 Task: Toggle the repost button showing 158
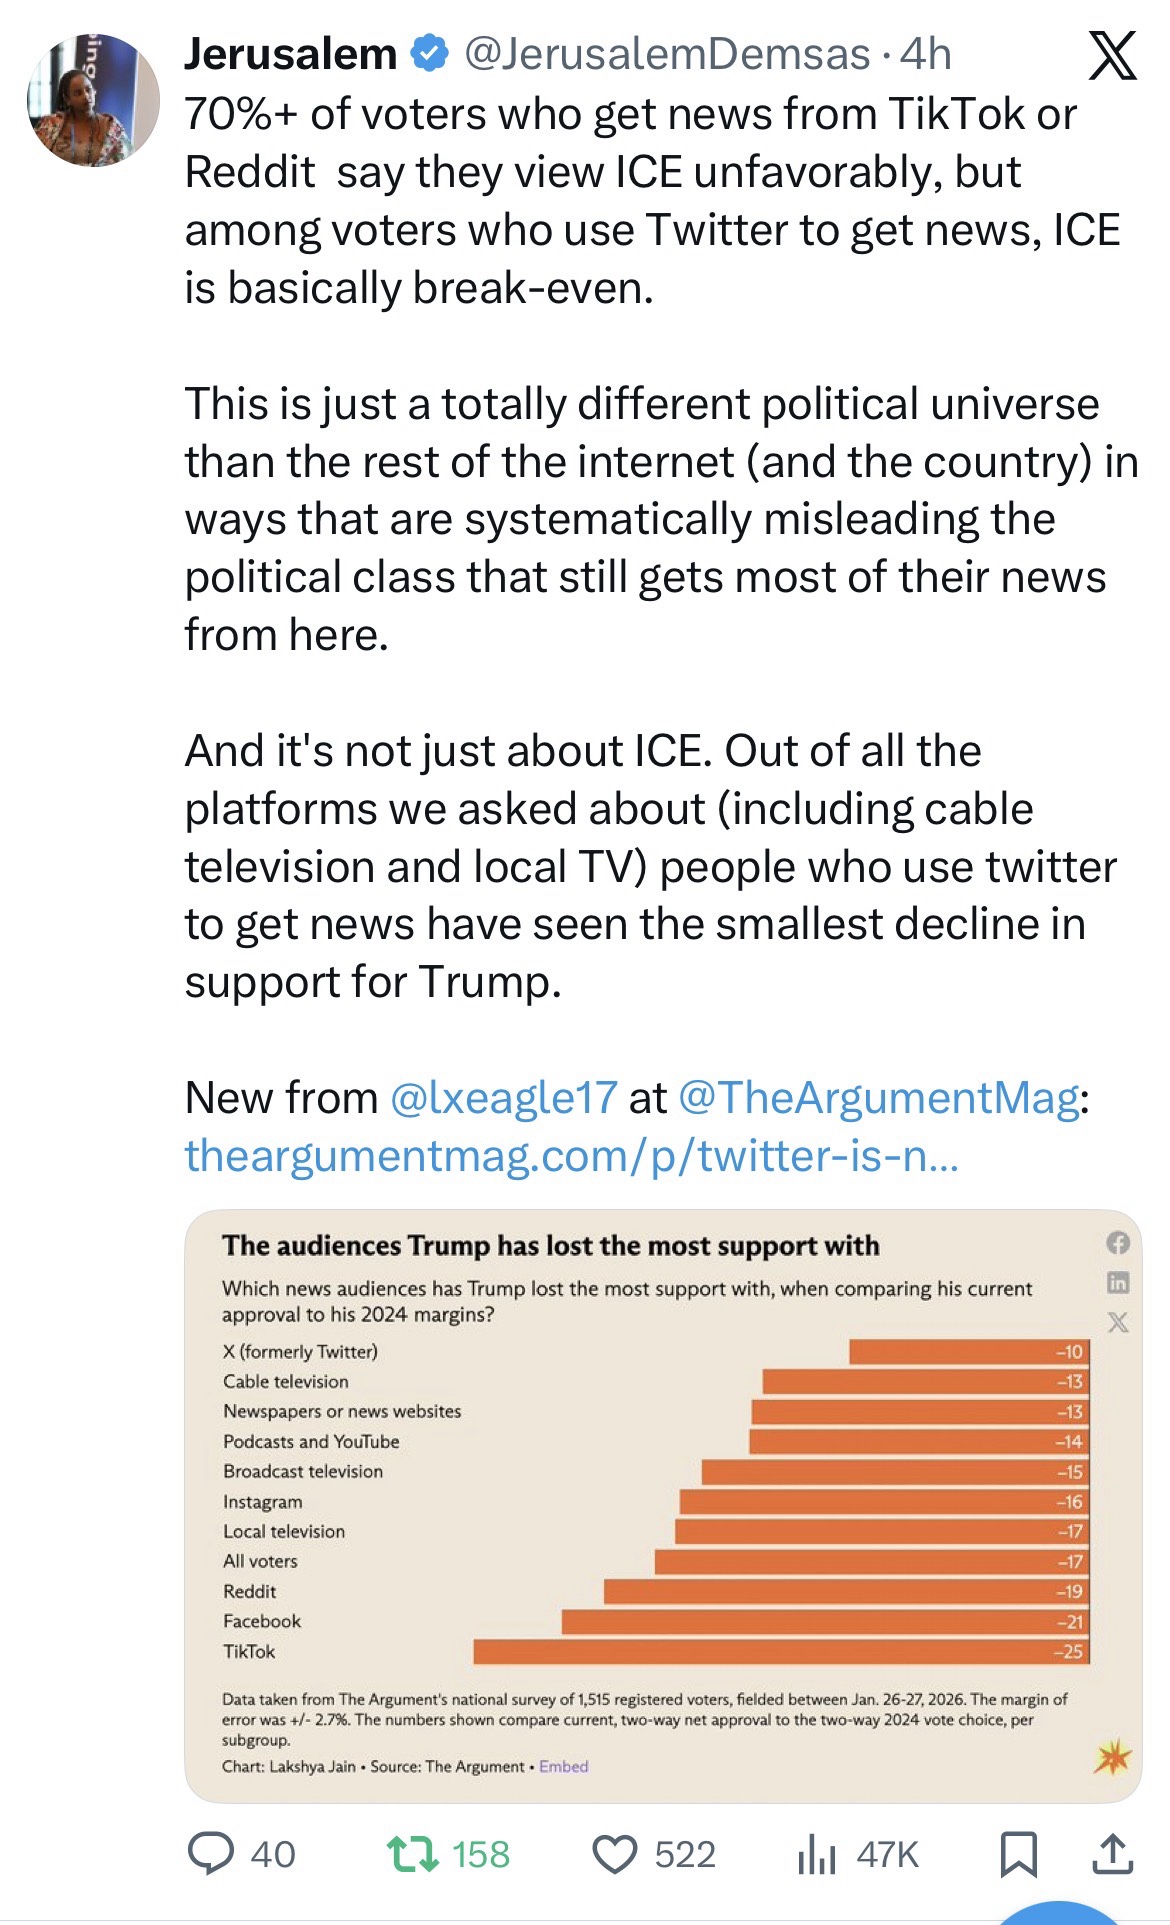413,1855
